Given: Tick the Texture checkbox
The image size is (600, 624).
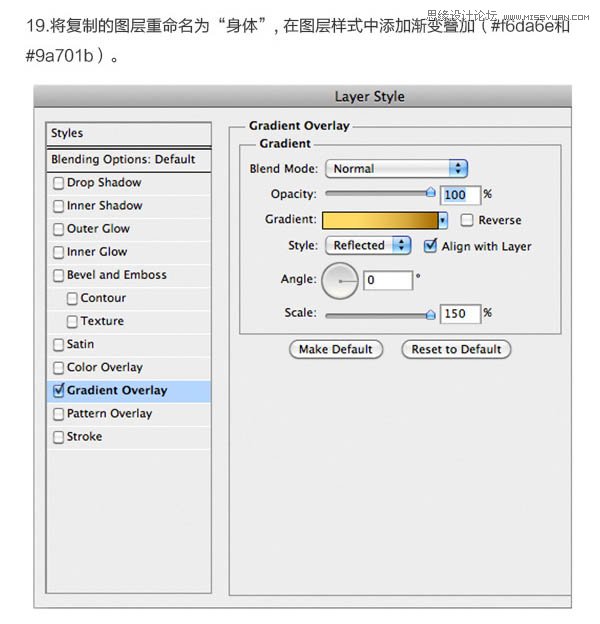Looking at the screenshot, I should 72,322.
